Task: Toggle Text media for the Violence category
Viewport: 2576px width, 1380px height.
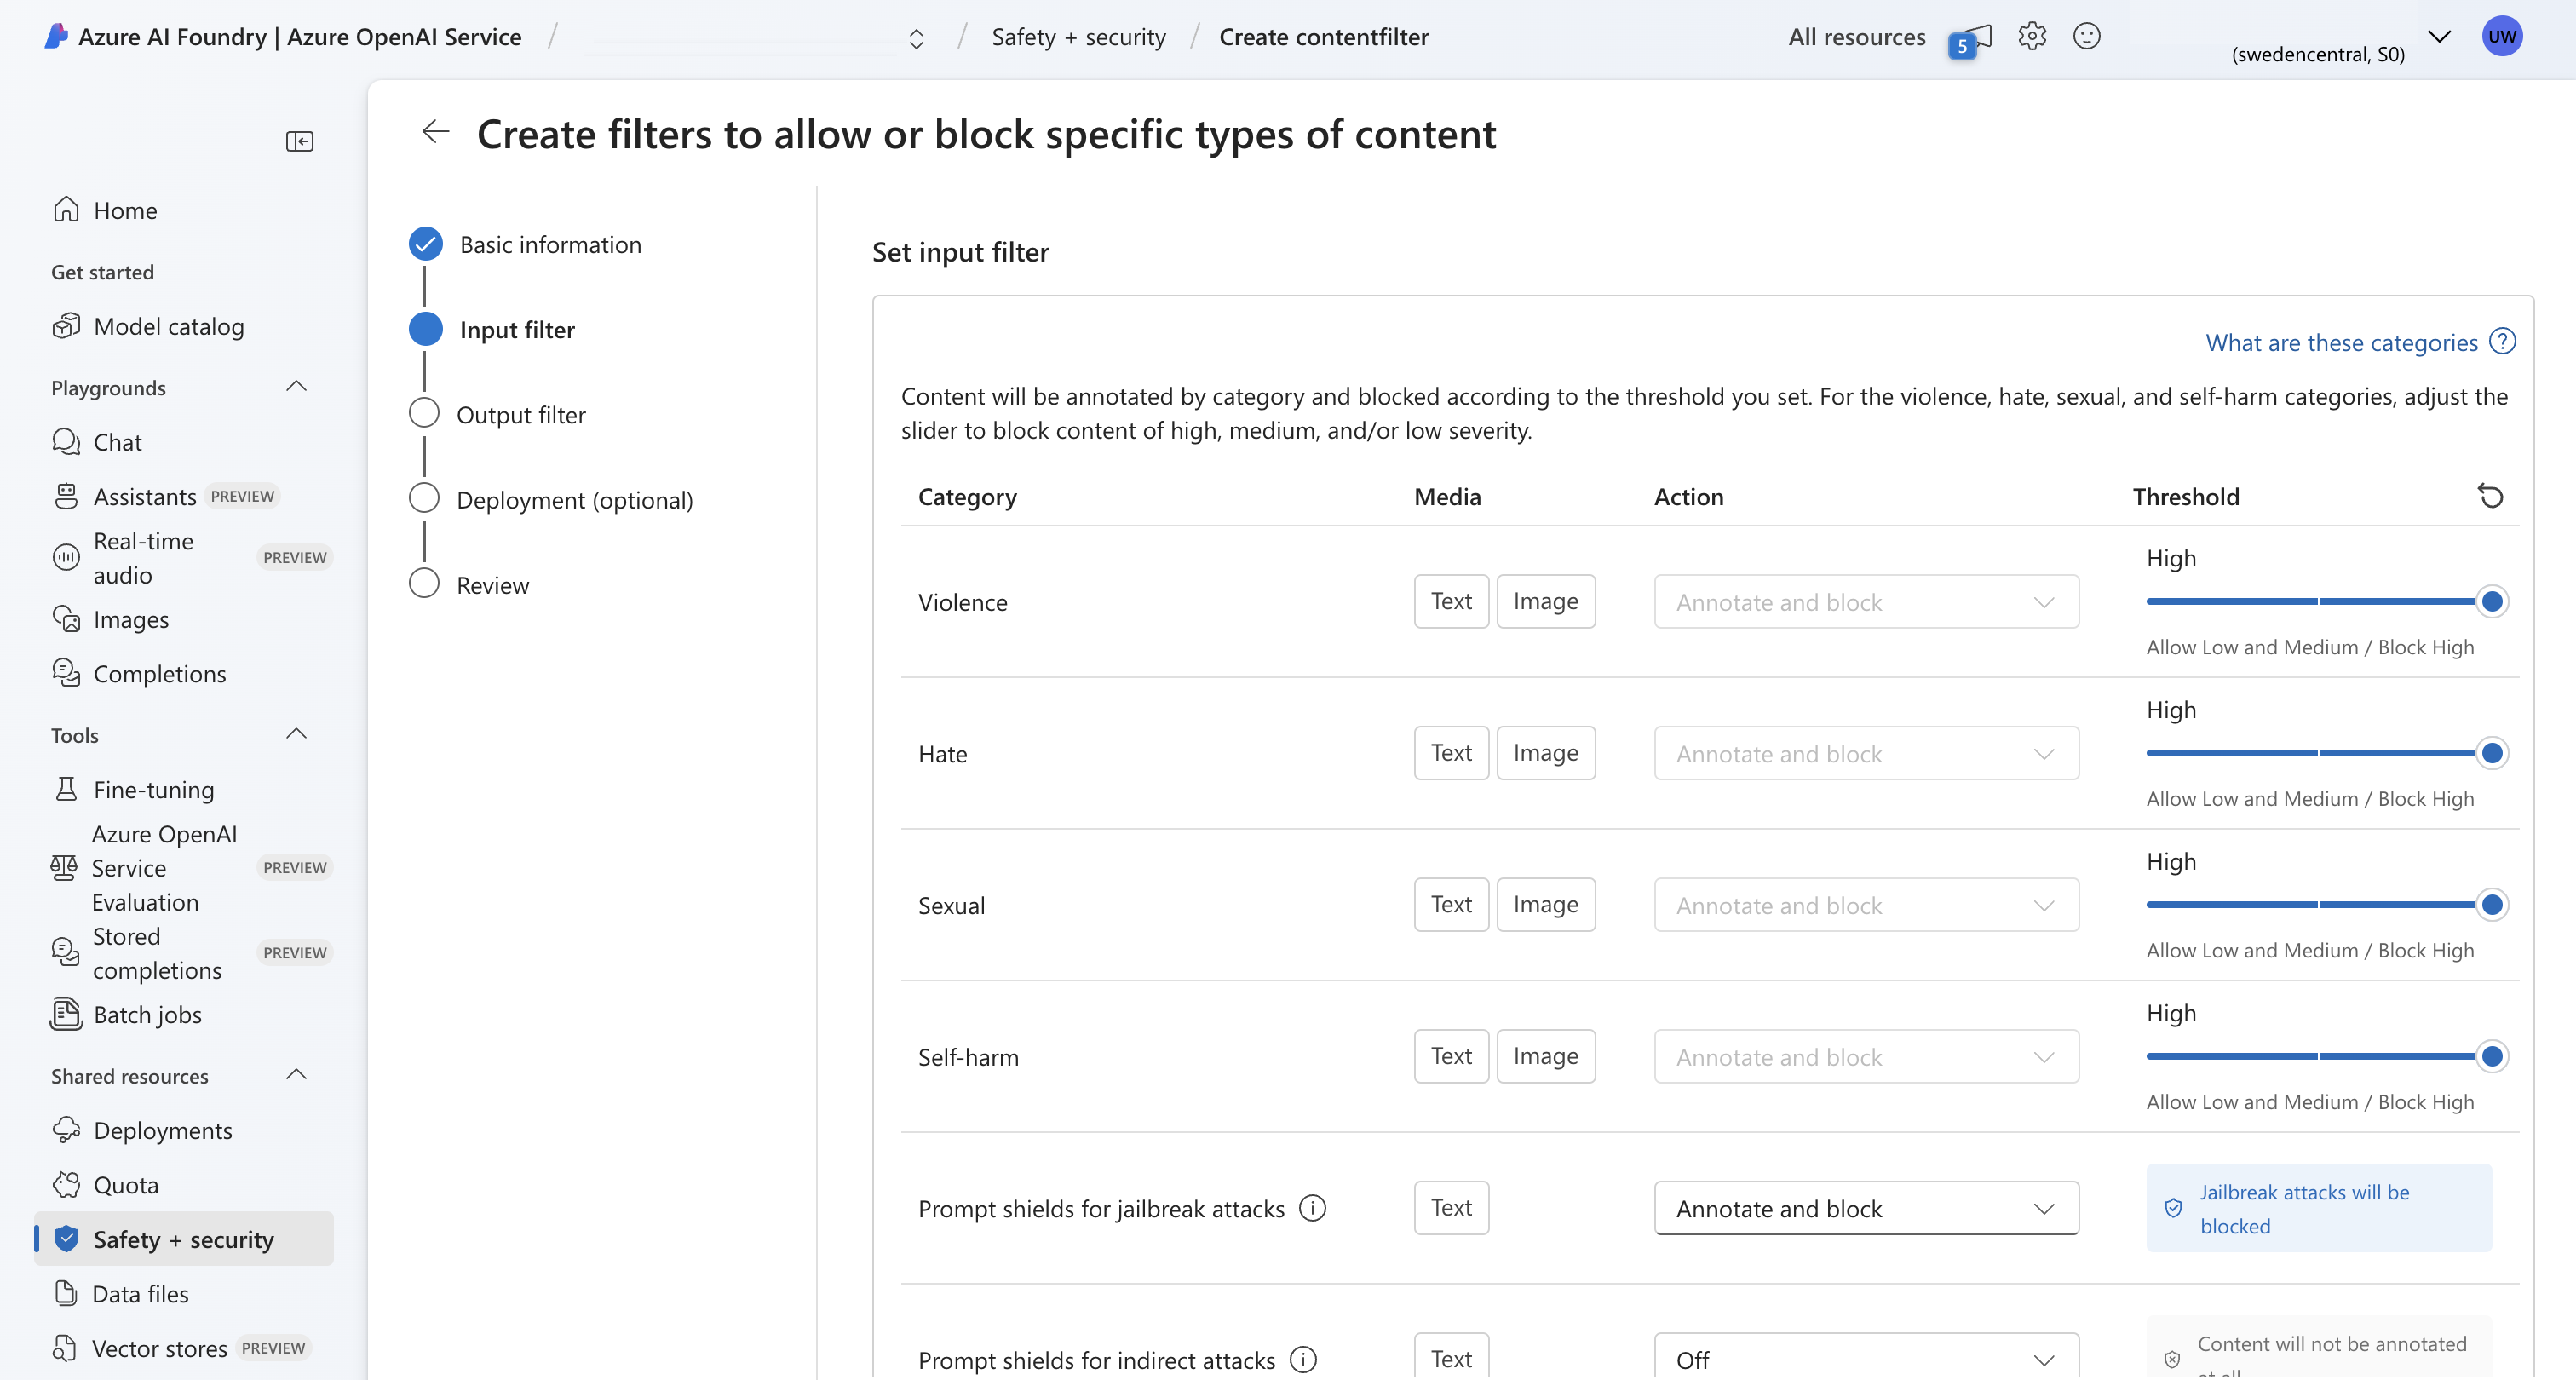Action: coord(1450,600)
